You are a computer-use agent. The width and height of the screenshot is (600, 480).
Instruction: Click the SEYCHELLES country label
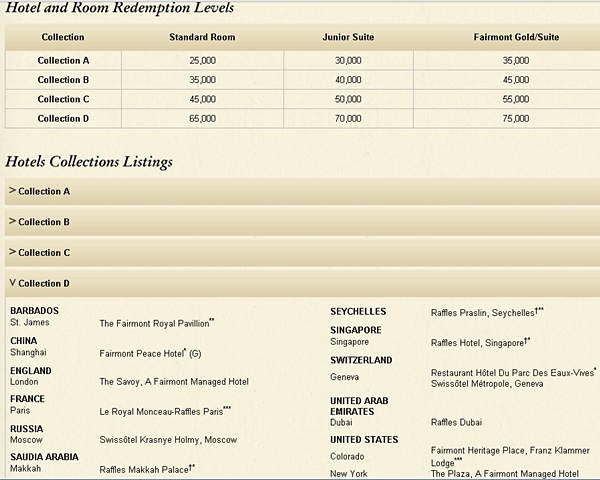(358, 312)
